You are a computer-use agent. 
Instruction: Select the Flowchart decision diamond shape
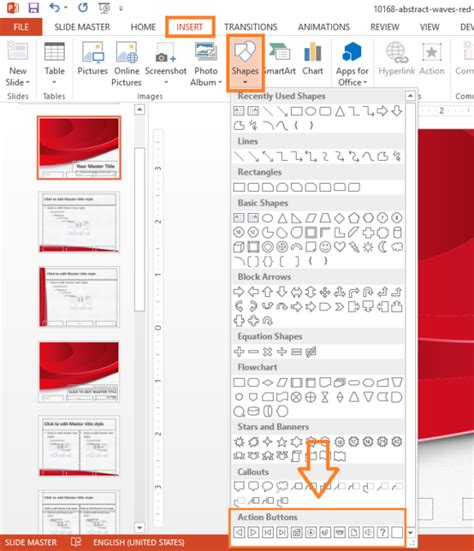(267, 382)
